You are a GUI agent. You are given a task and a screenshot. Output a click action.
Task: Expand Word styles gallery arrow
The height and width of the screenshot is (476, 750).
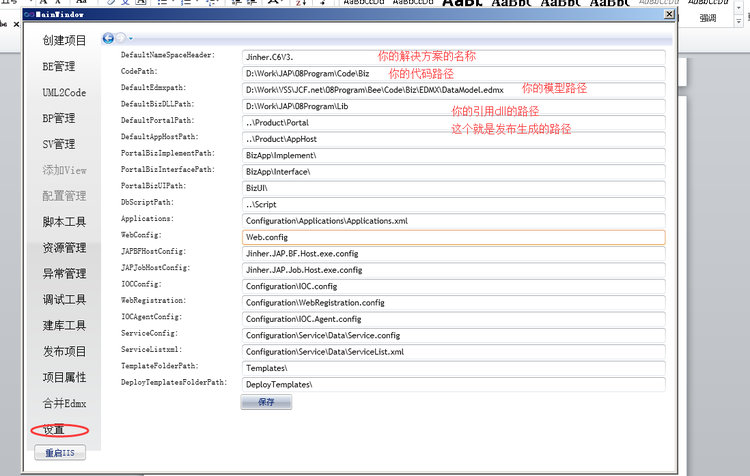click(739, 21)
